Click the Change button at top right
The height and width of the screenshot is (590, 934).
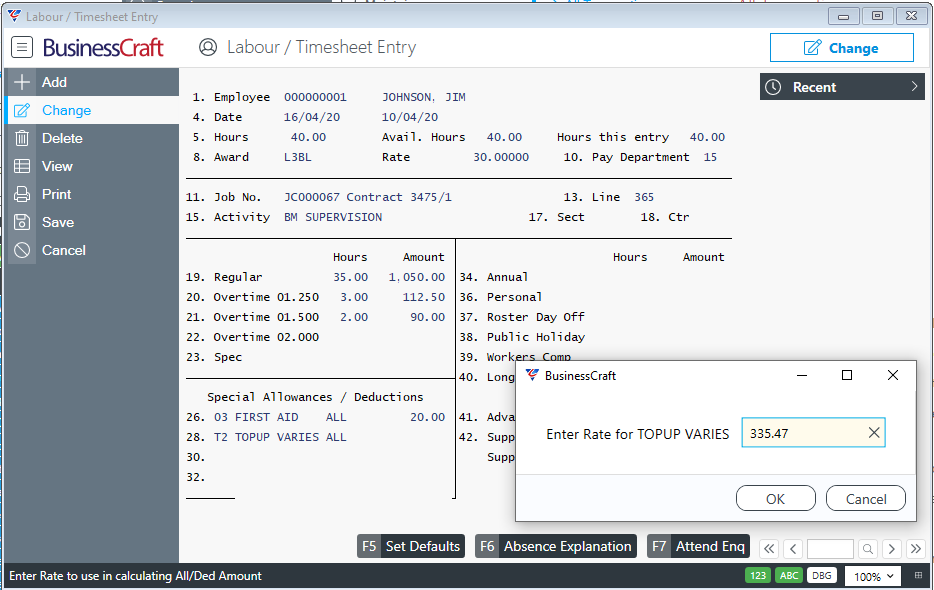842,48
